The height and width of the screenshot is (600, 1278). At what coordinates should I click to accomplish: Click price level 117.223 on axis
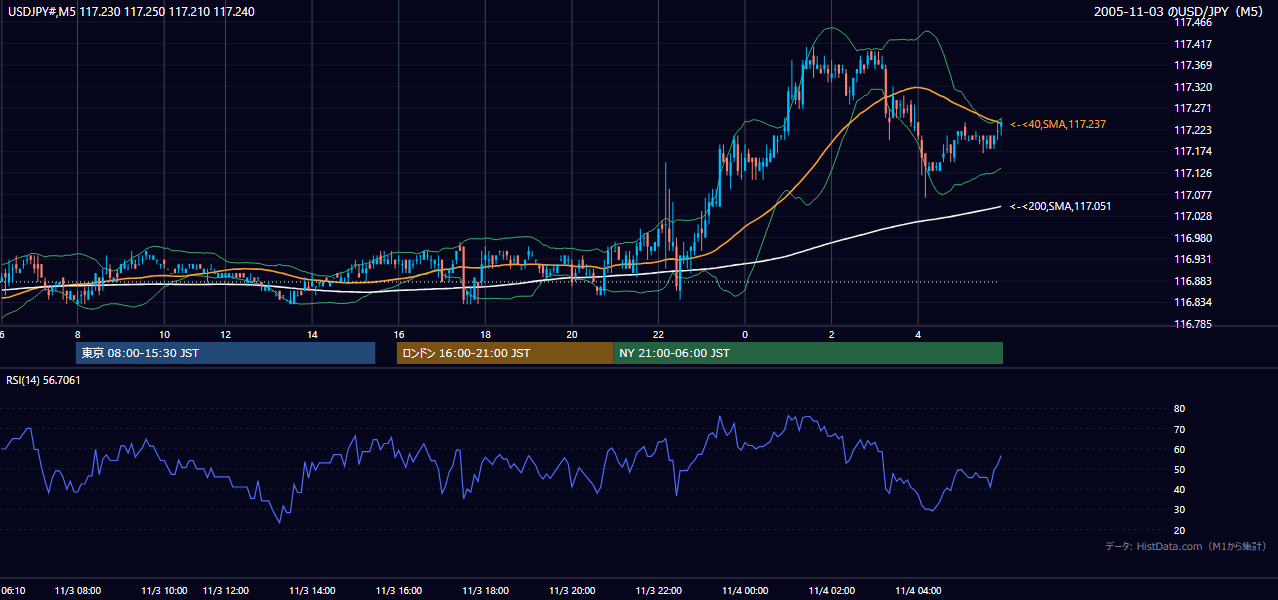tap(1193, 130)
